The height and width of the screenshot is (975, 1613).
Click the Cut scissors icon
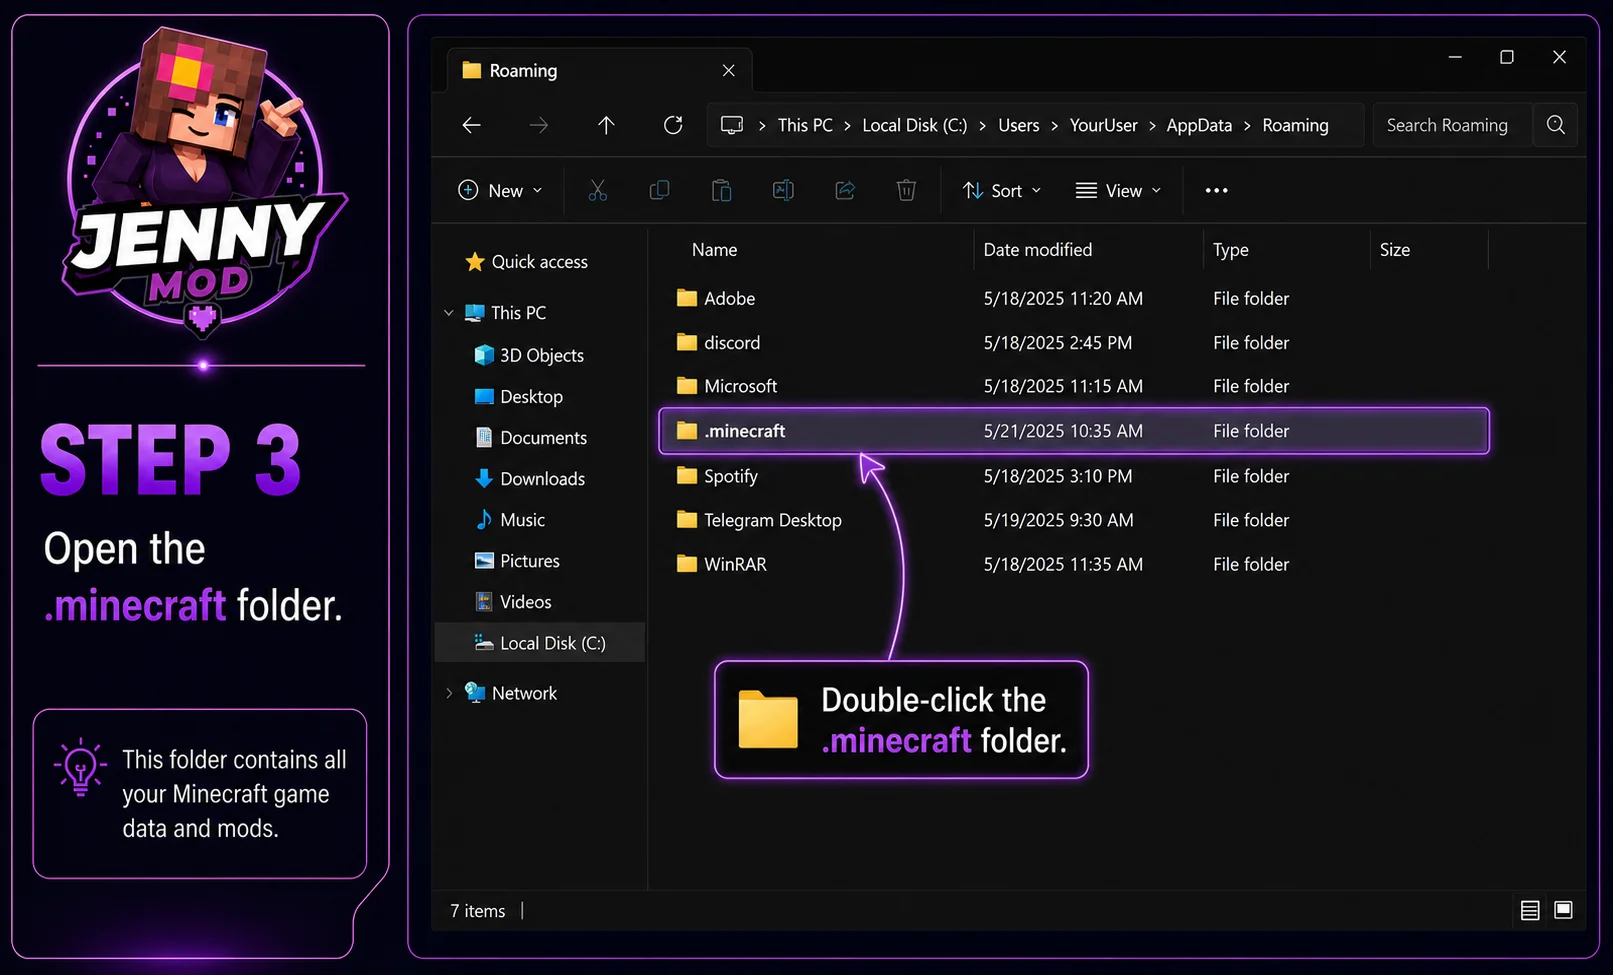pos(598,190)
